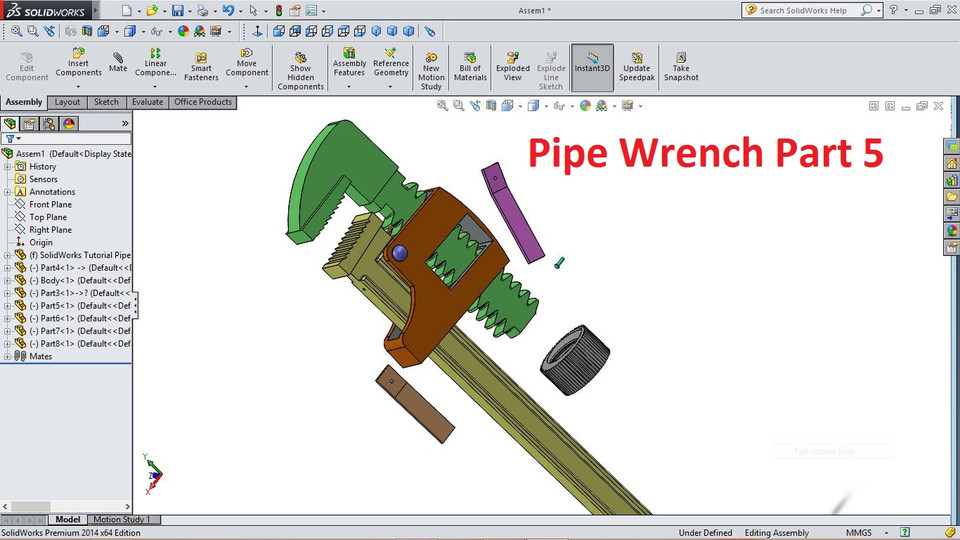Click Show Hidden Components tool
Screen dimensions: 960x540
pyautogui.click(x=300, y=71)
